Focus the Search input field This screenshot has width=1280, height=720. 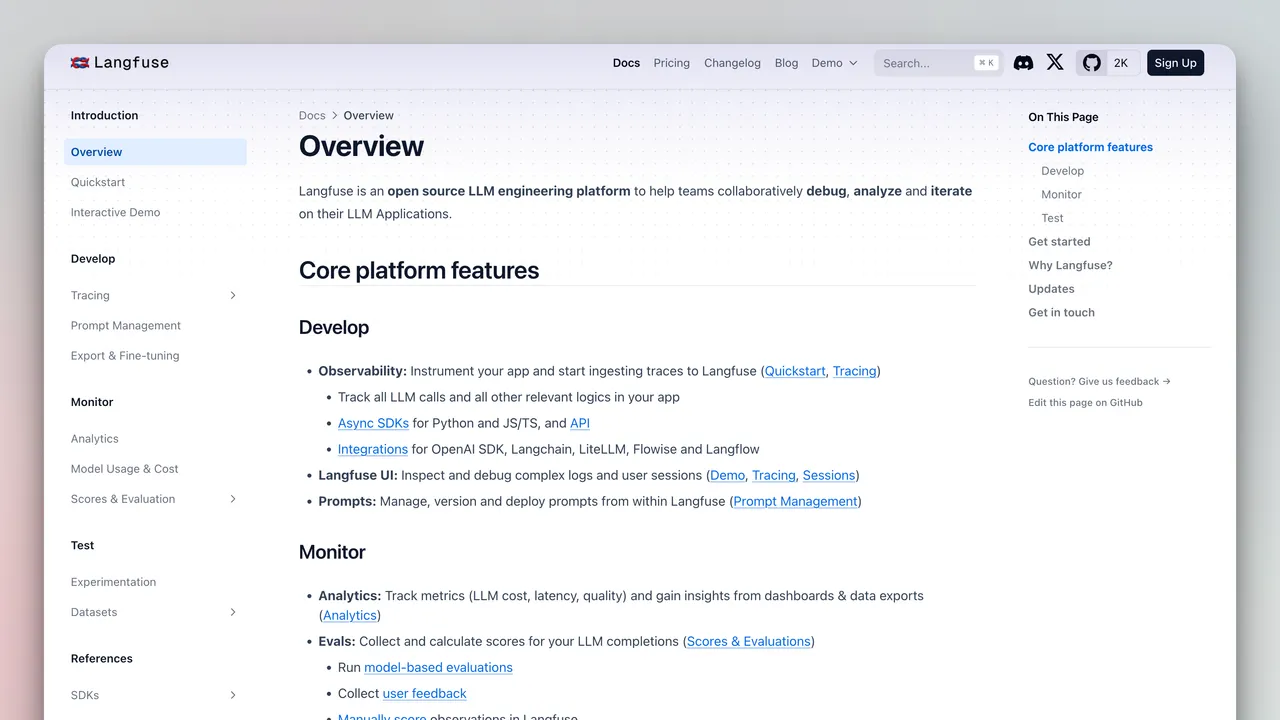[938, 63]
